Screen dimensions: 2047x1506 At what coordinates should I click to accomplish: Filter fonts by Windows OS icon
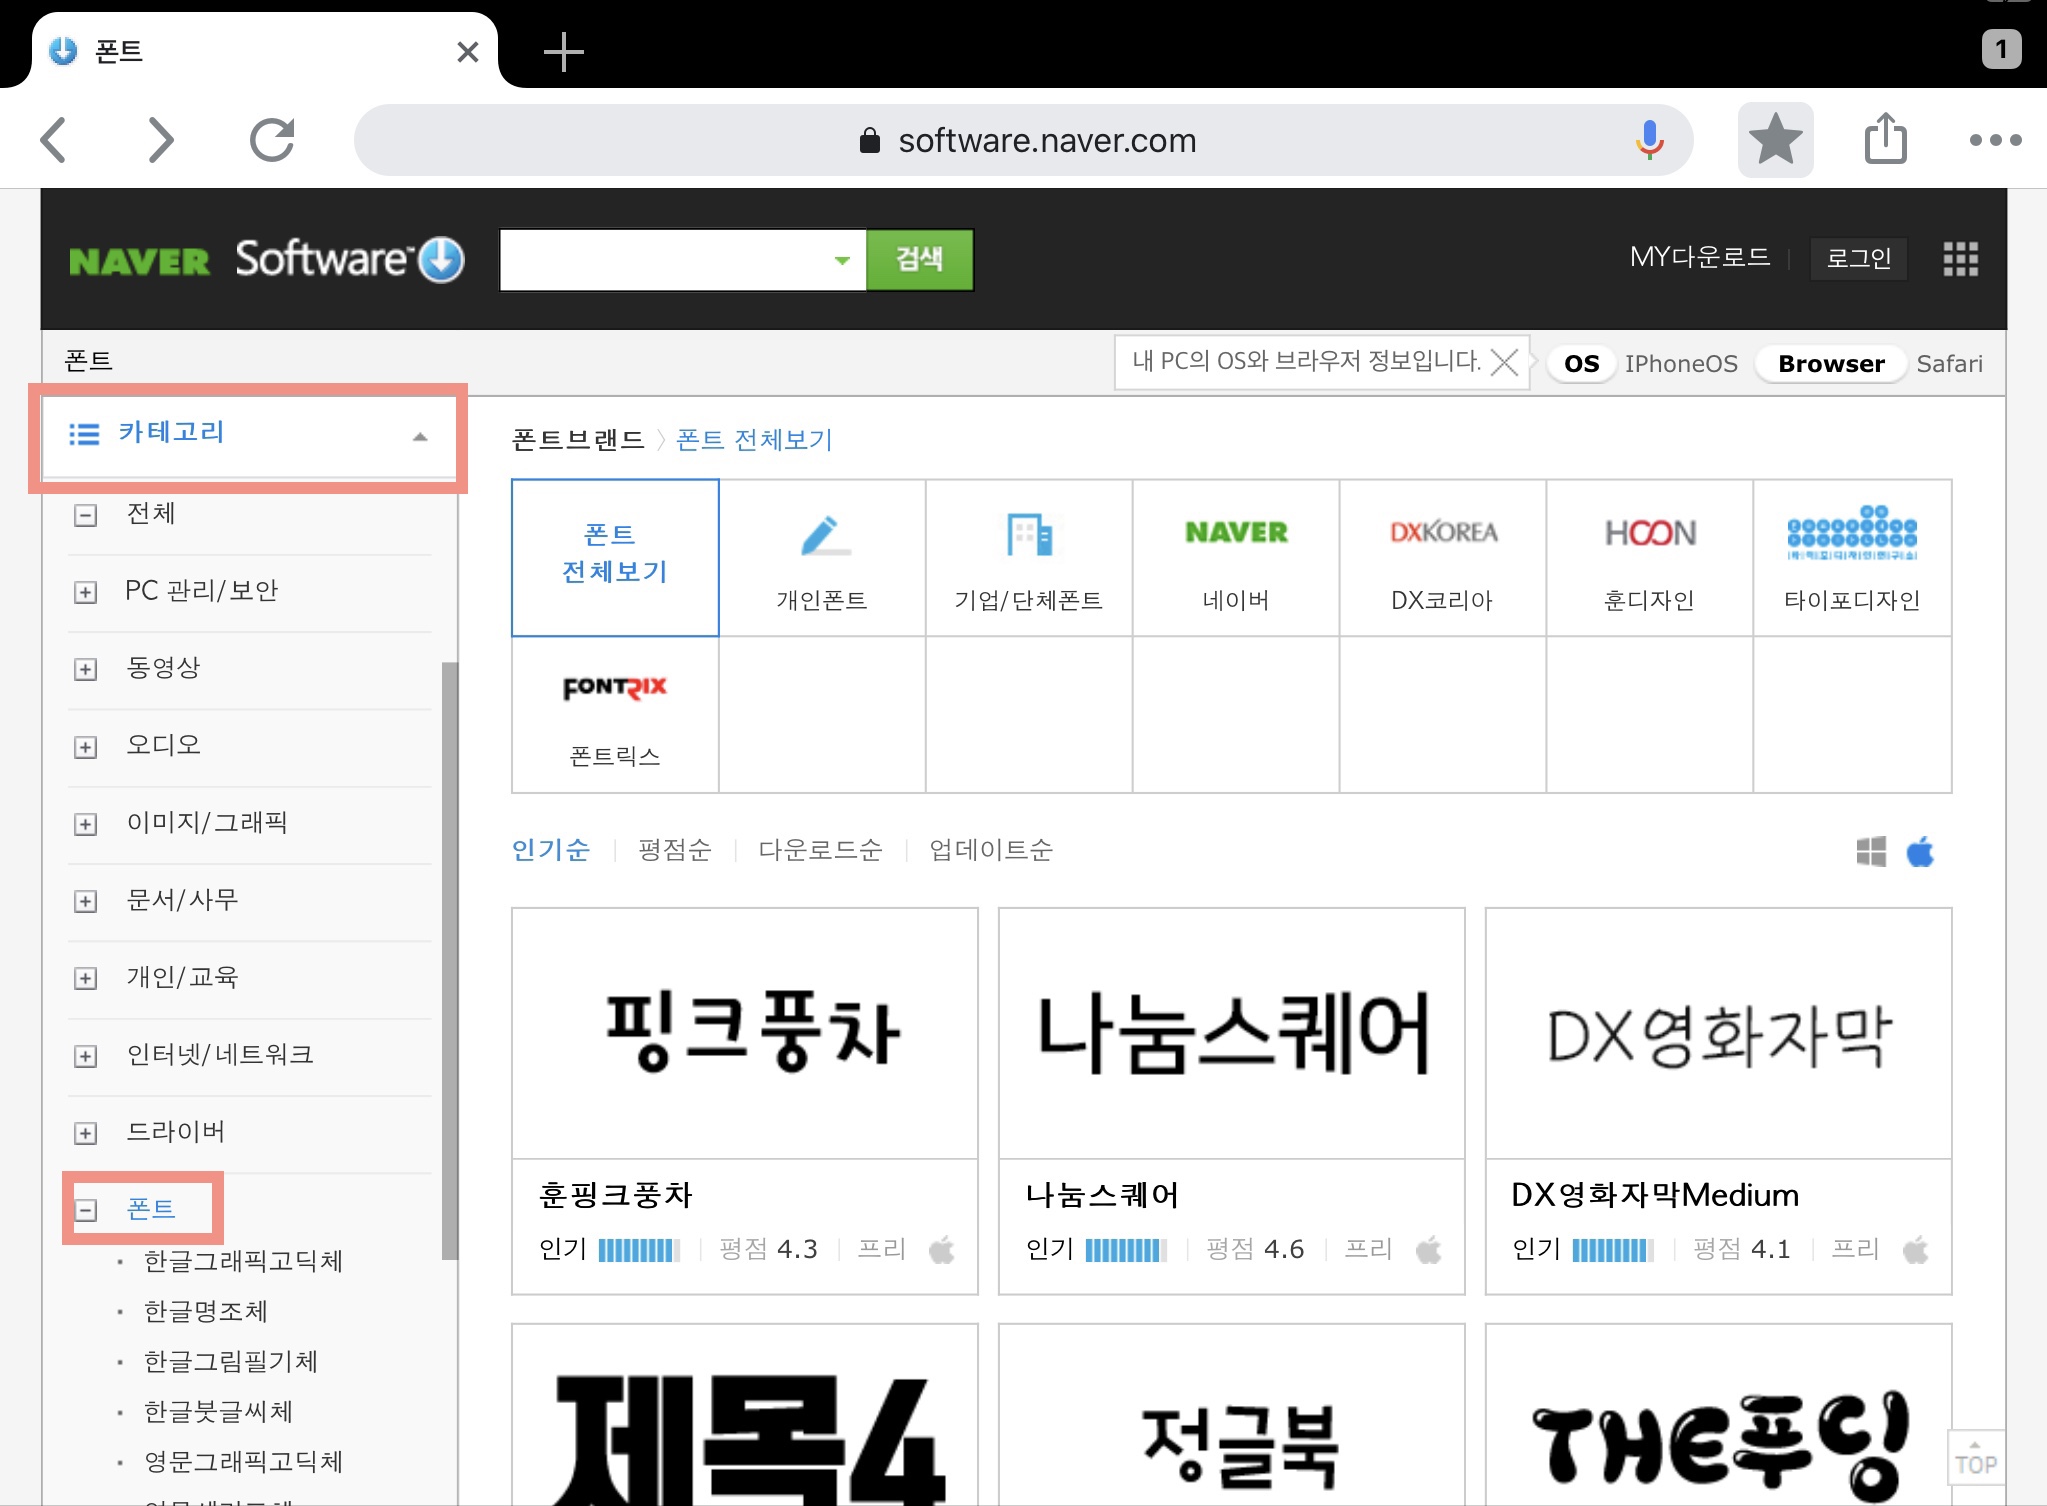click(x=1870, y=852)
